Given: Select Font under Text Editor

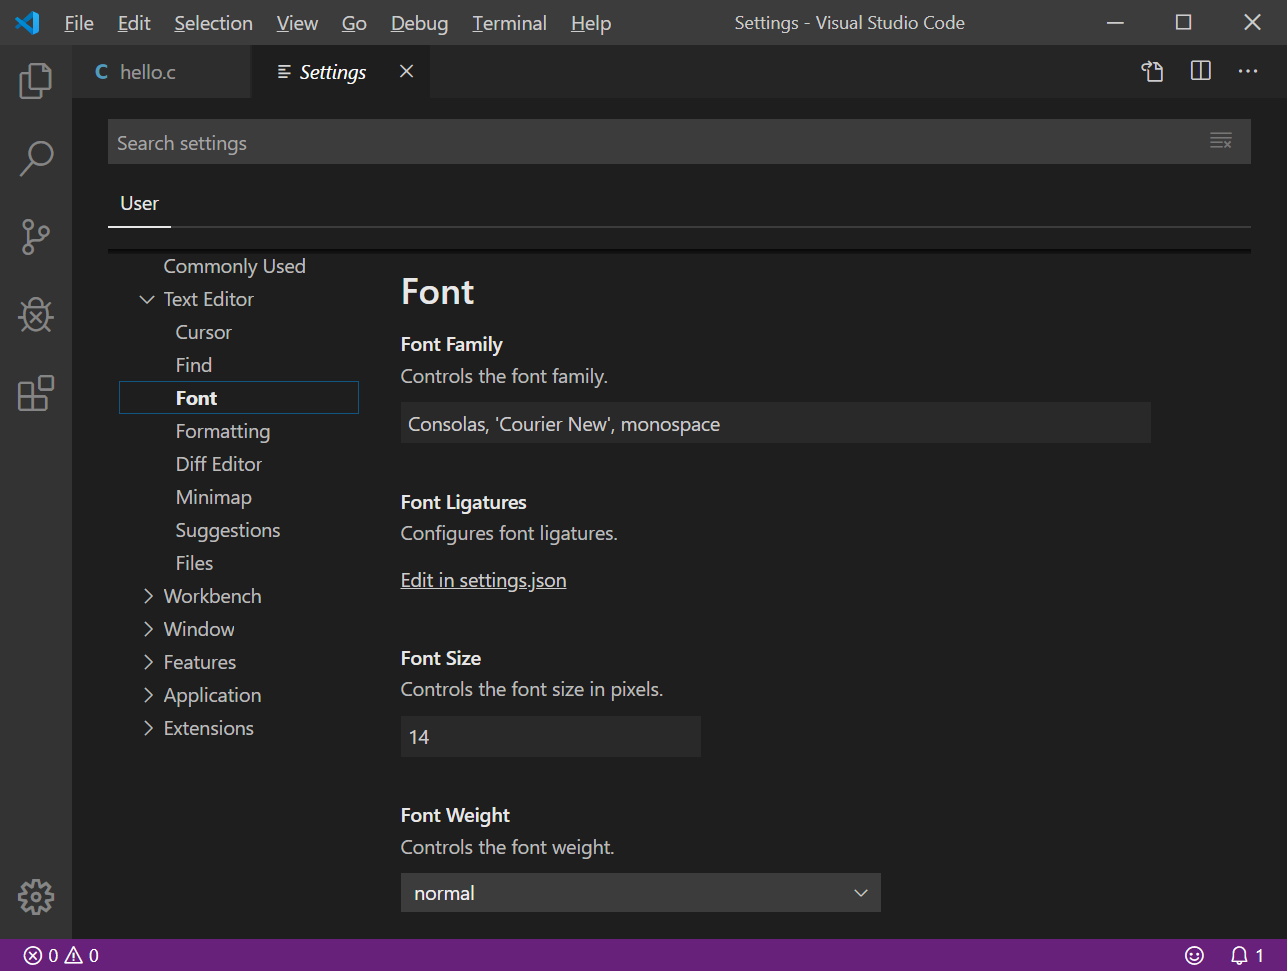Looking at the screenshot, I should click(x=238, y=398).
